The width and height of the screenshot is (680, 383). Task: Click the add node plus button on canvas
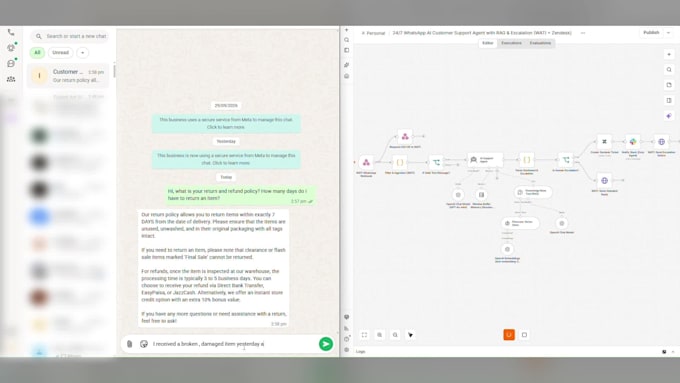point(669,55)
